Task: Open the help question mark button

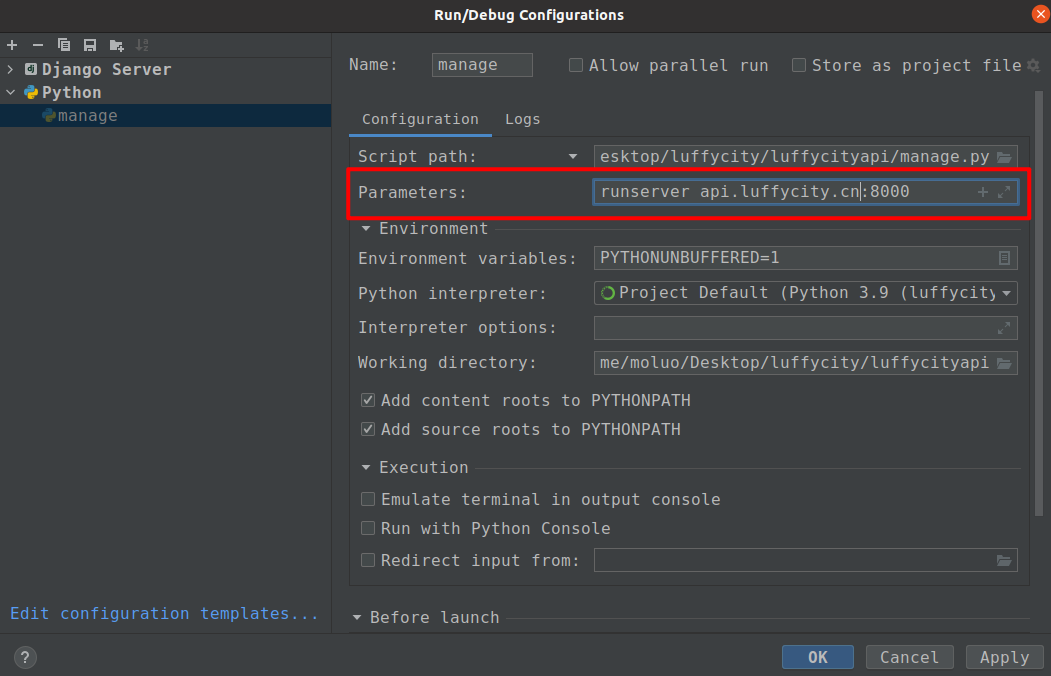Action: (x=26, y=657)
